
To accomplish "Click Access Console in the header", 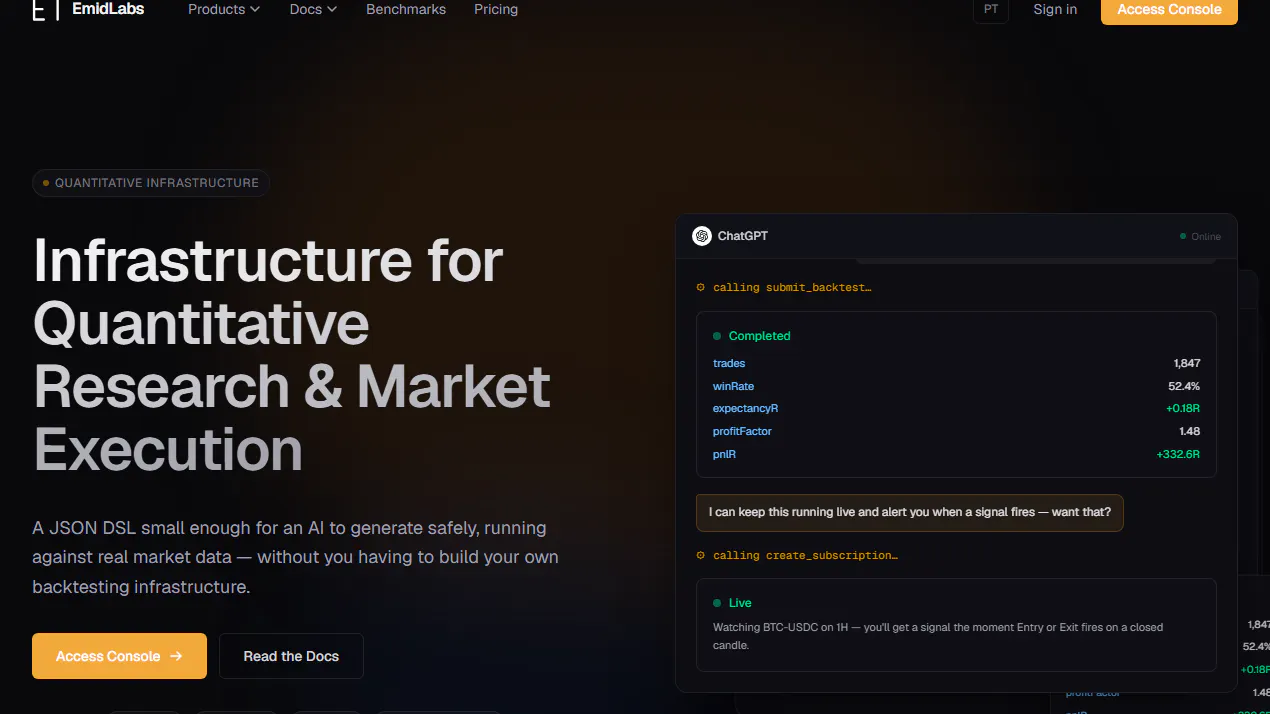I will (x=1169, y=9).
